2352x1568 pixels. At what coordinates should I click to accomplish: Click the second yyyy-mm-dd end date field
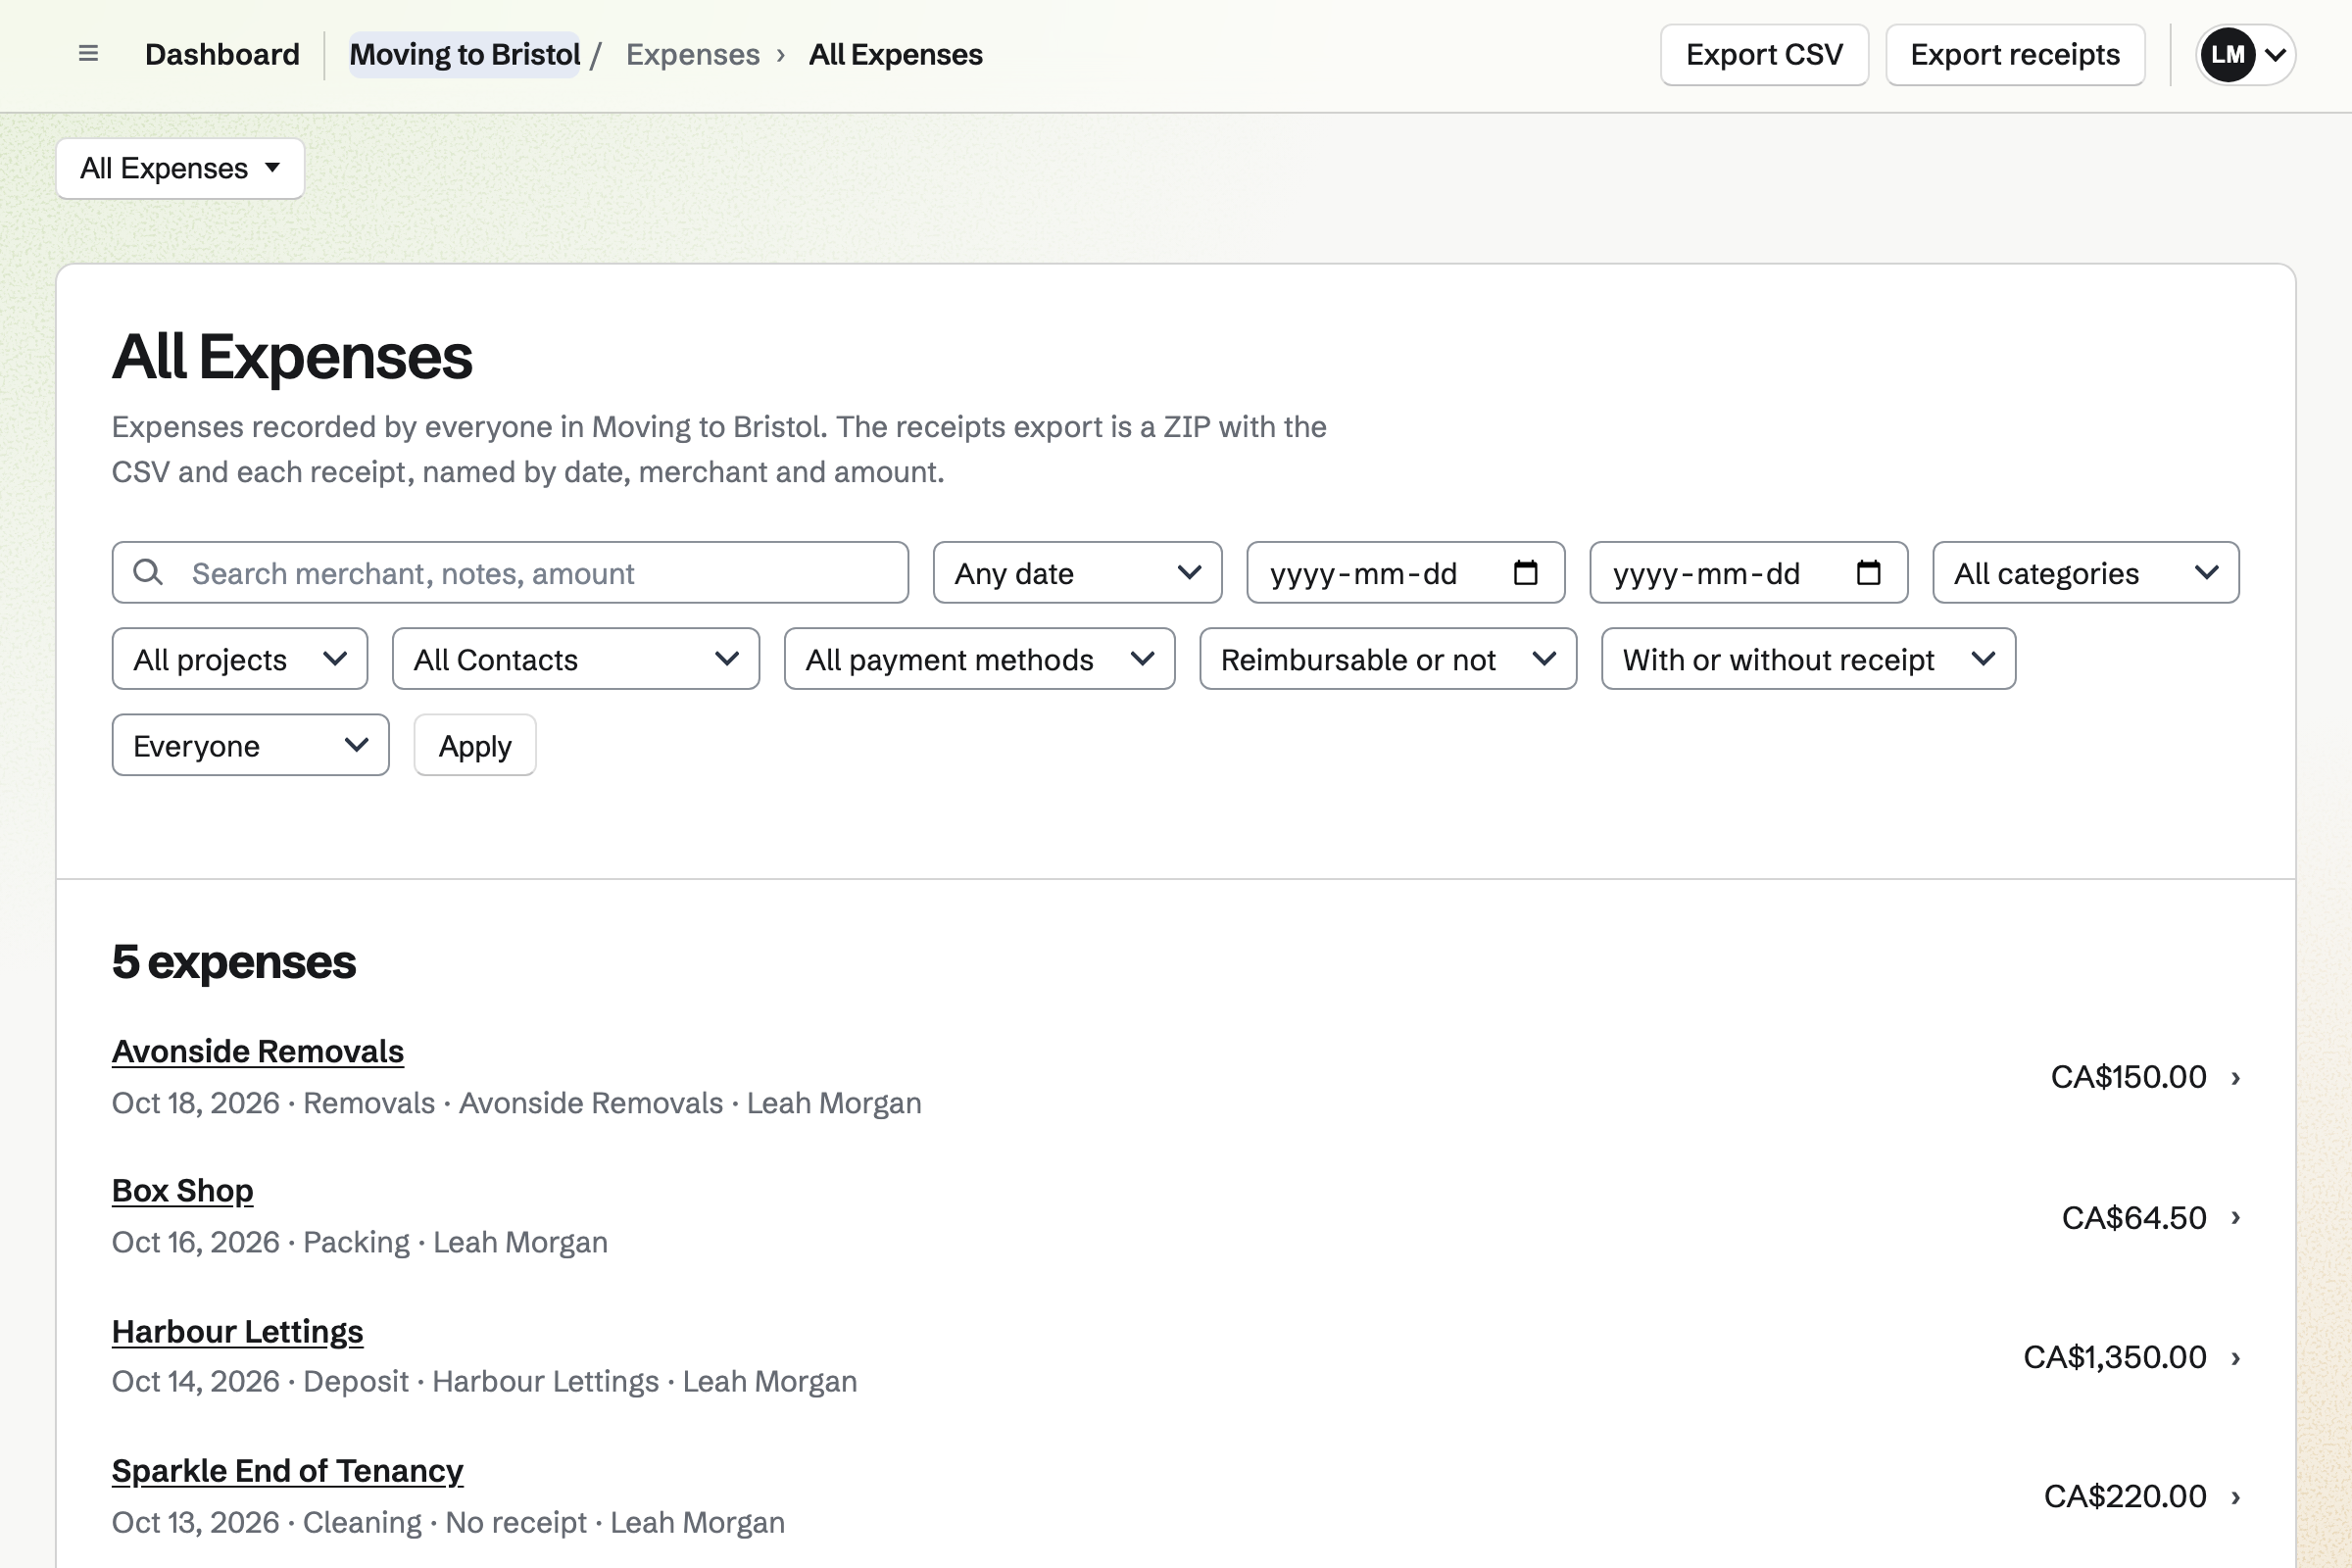coord(1748,572)
